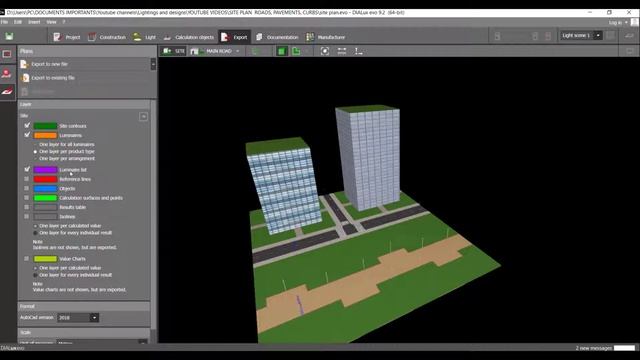Click the orange Luminaires color swatch
This screenshot has height=360, width=640.
45,135
